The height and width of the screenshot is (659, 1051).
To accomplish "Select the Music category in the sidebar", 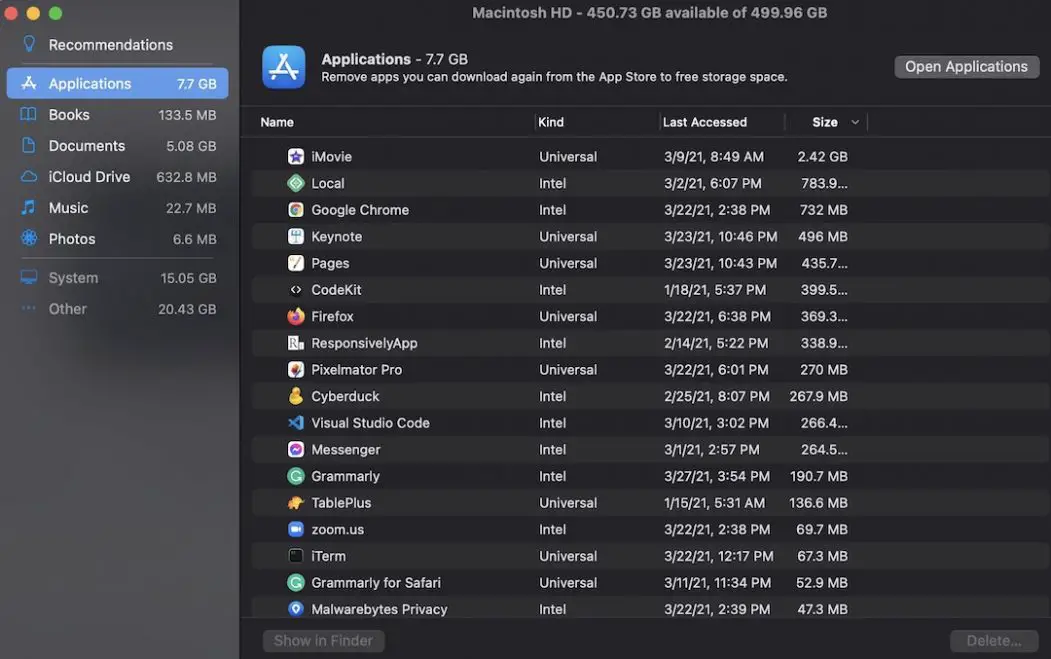I will tap(68, 208).
